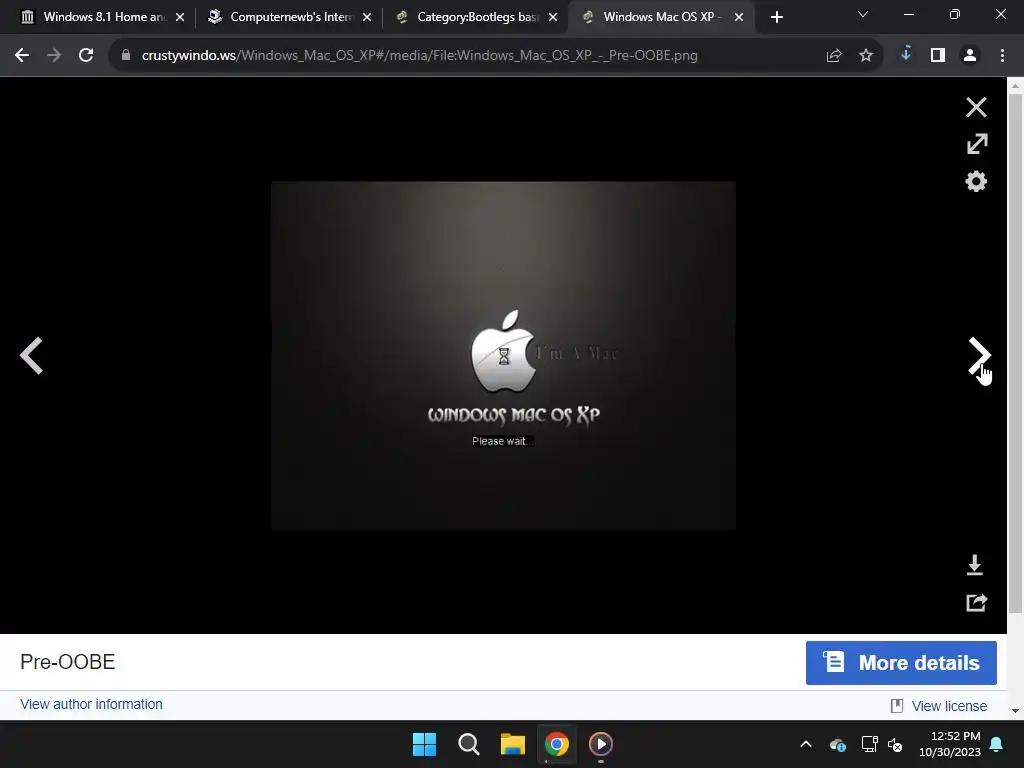Screen dimensions: 1024x768
Task: Share or embed this file icon
Action: 976,602
